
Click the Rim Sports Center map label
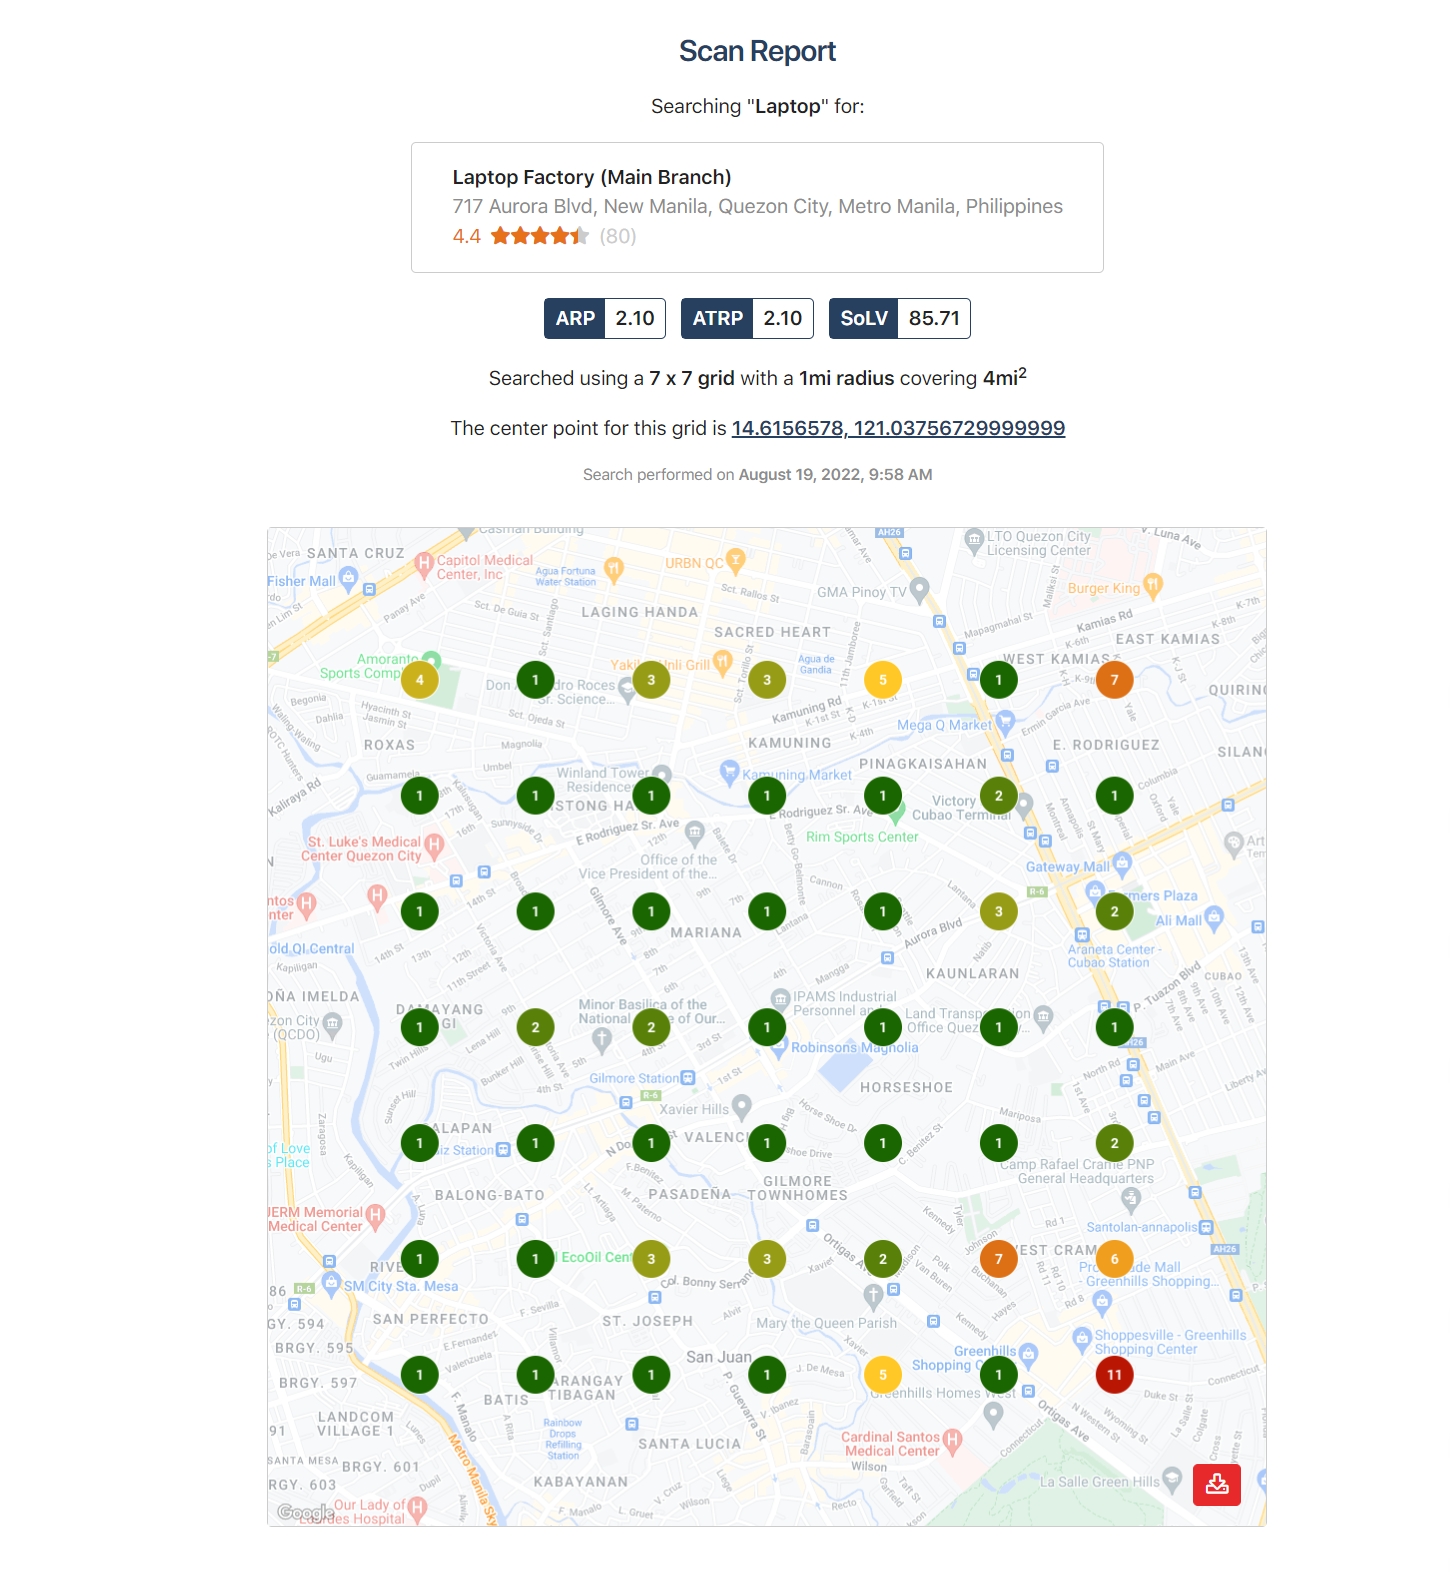point(862,837)
